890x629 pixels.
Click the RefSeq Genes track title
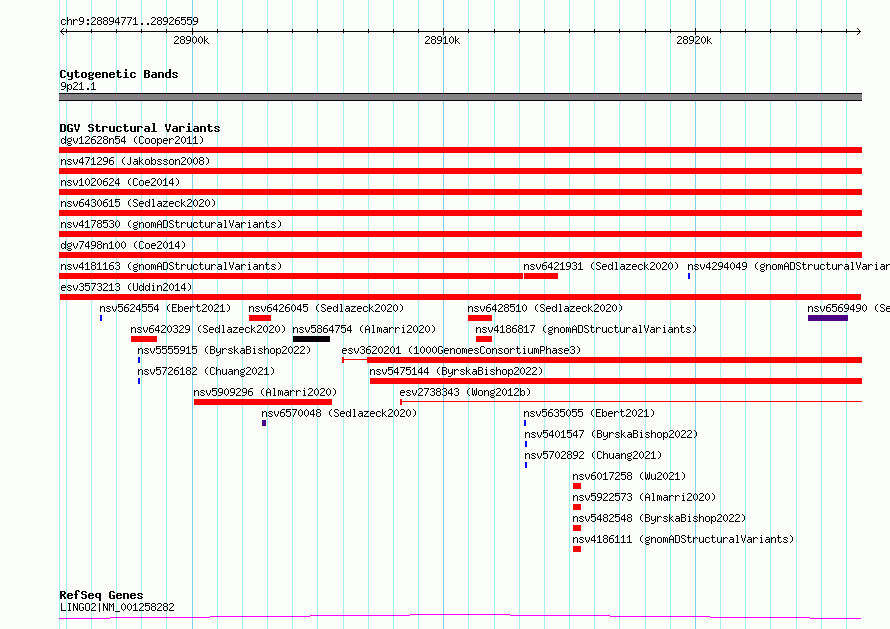101,595
